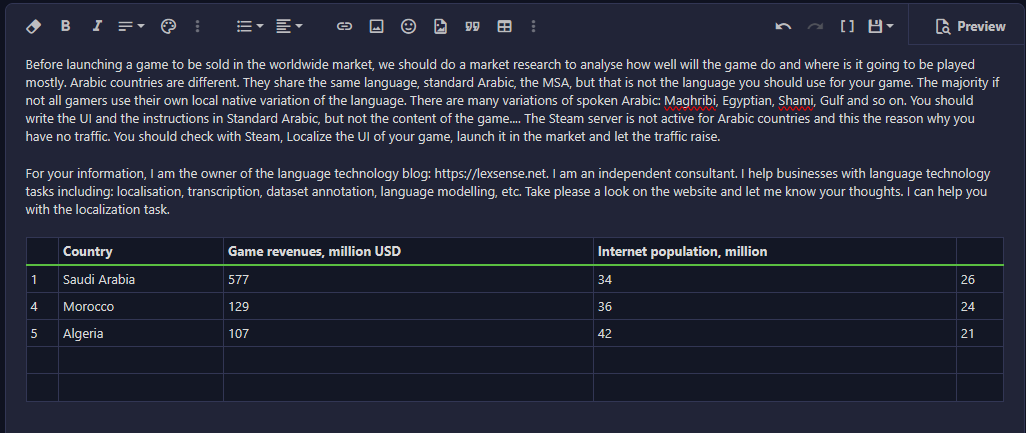Open the text color palette
The image size is (1026, 433).
(x=169, y=26)
